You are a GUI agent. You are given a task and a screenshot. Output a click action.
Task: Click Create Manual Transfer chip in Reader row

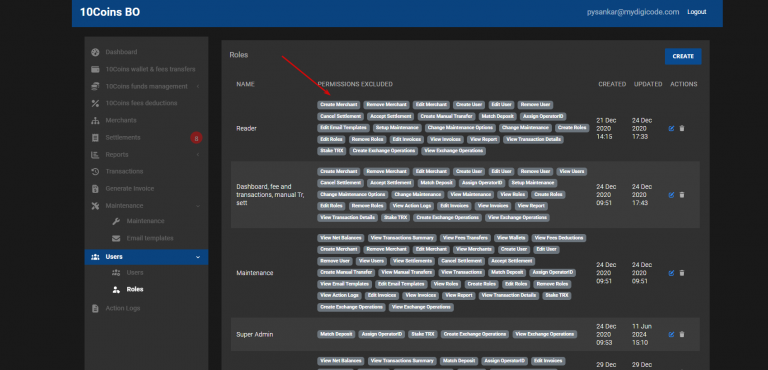point(446,117)
